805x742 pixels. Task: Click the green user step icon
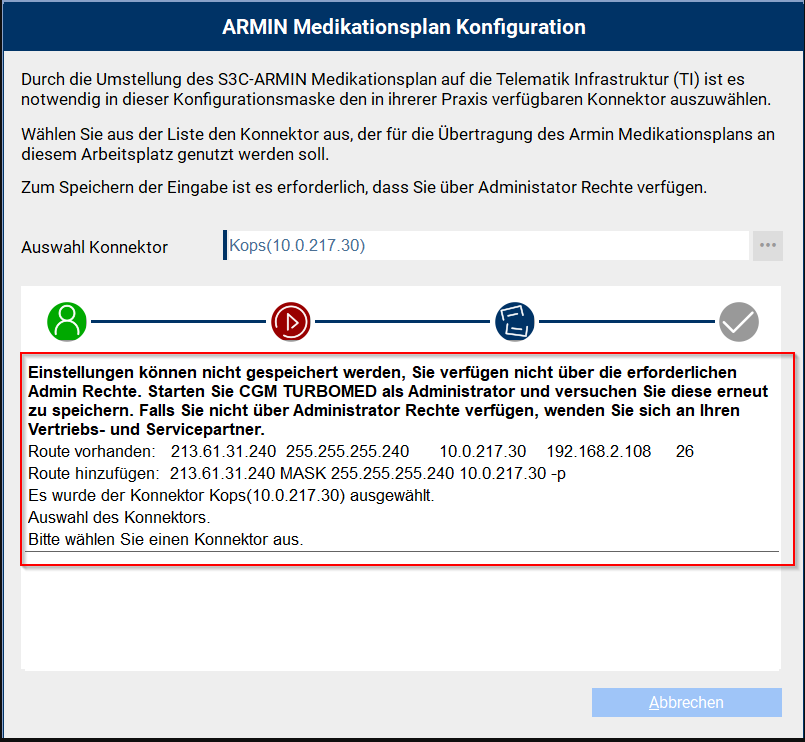pyautogui.click(x=67, y=322)
